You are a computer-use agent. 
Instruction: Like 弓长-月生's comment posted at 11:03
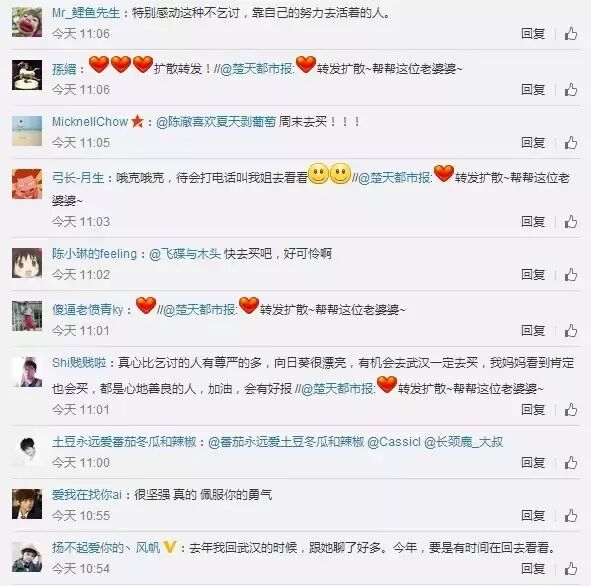pos(571,222)
